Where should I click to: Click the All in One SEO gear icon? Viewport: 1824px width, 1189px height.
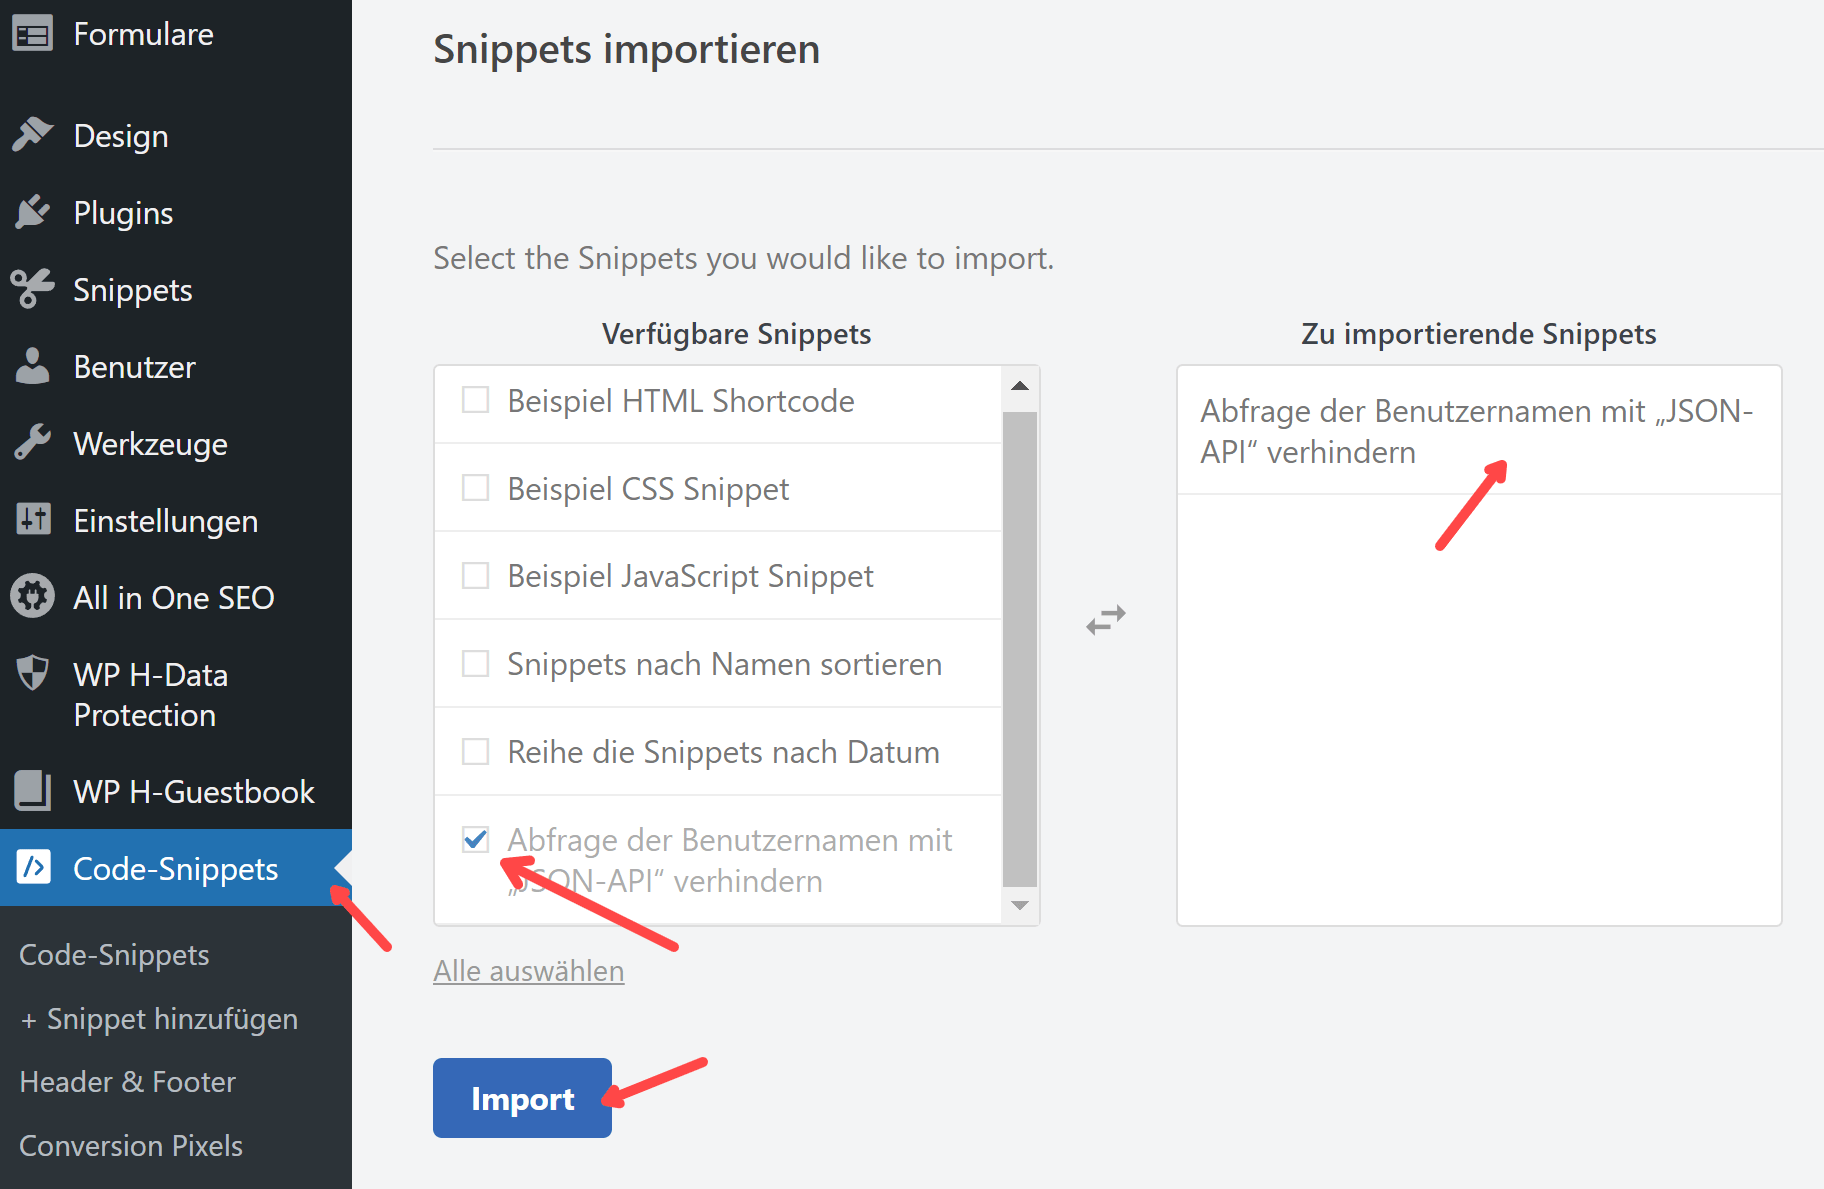32,597
